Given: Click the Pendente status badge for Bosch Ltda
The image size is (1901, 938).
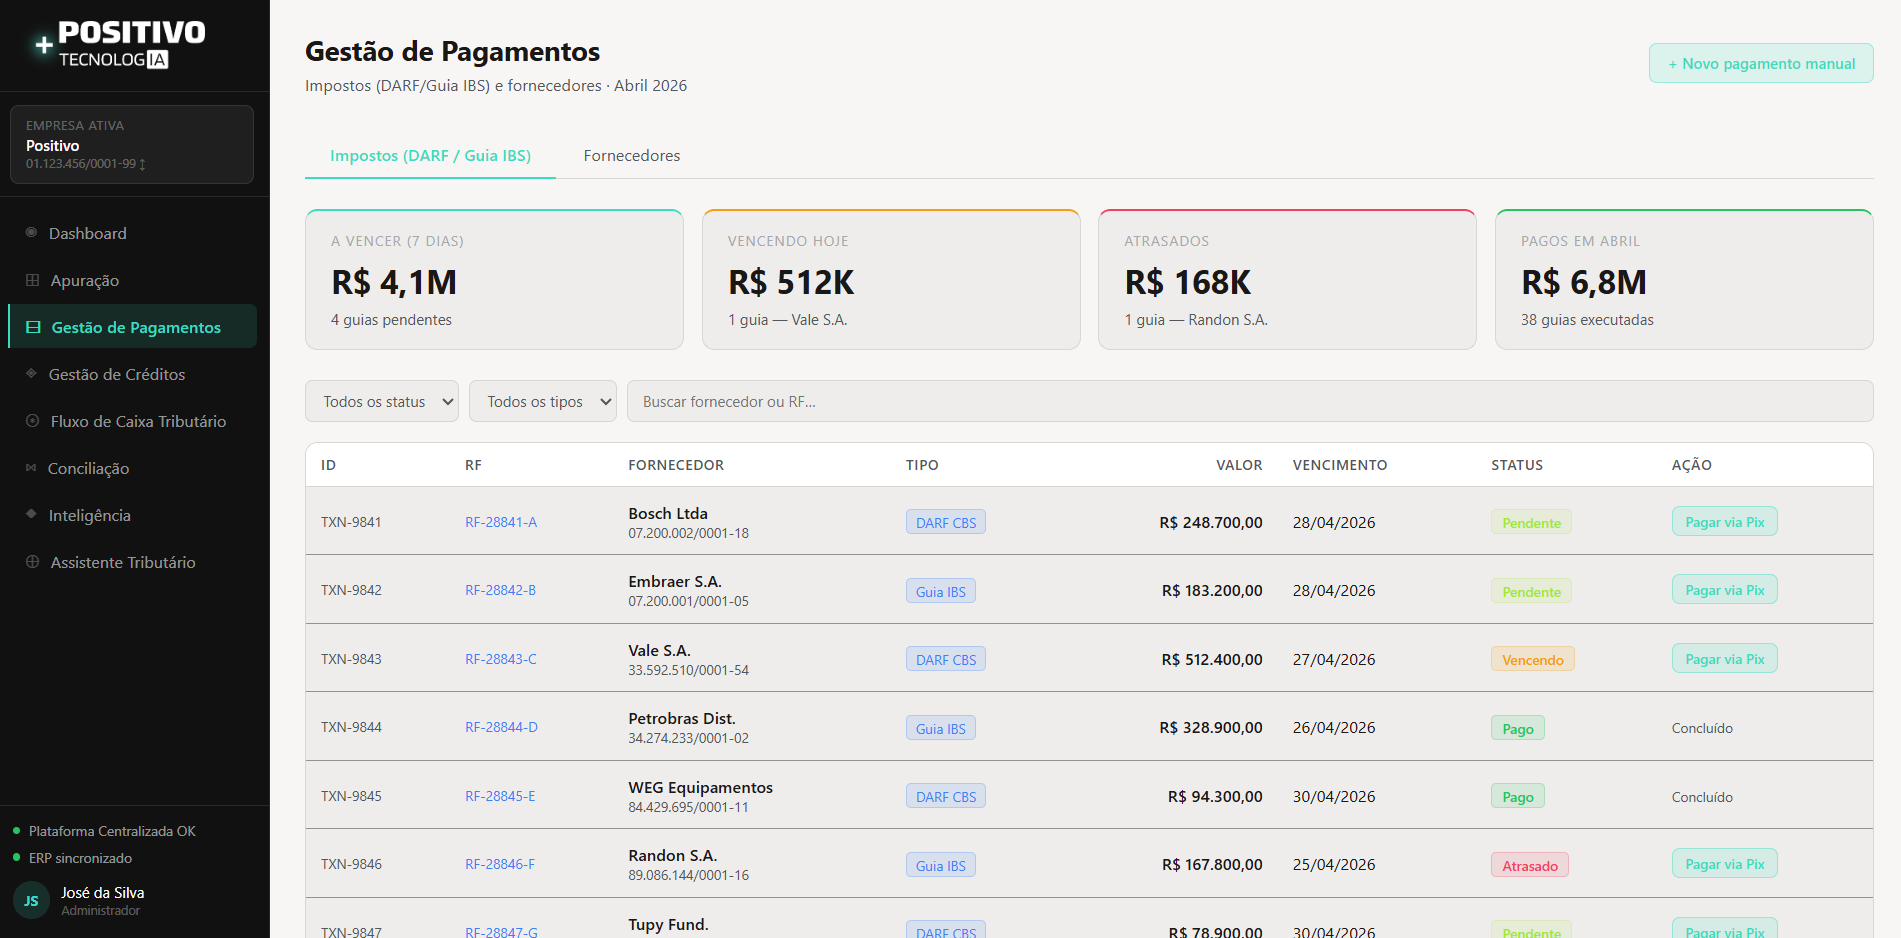Looking at the screenshot, I should (1531, 522).
